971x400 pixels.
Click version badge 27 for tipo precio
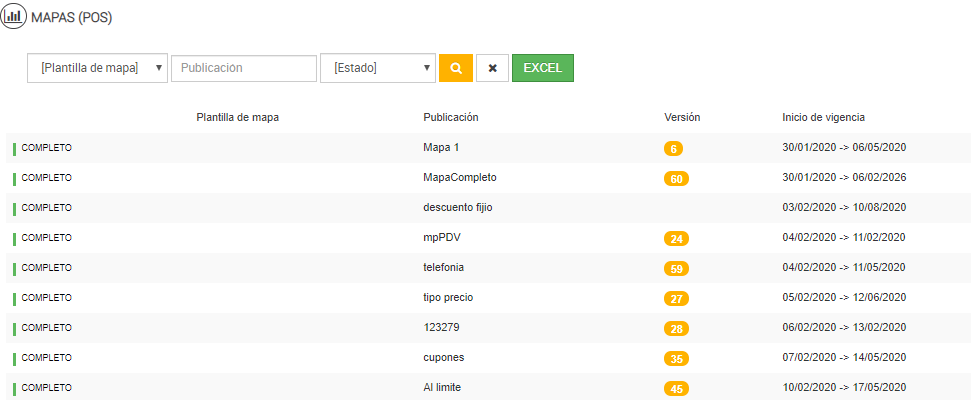click(x=676, y=298)
